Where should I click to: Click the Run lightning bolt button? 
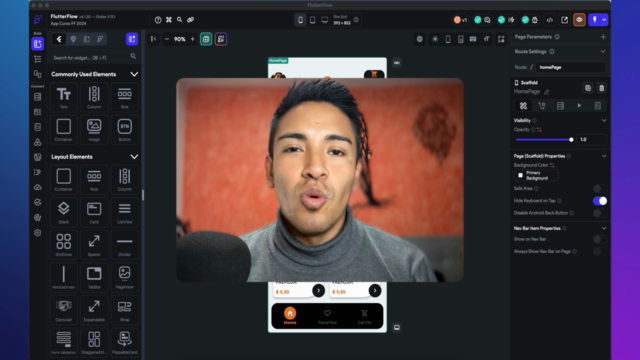[594, 20]
